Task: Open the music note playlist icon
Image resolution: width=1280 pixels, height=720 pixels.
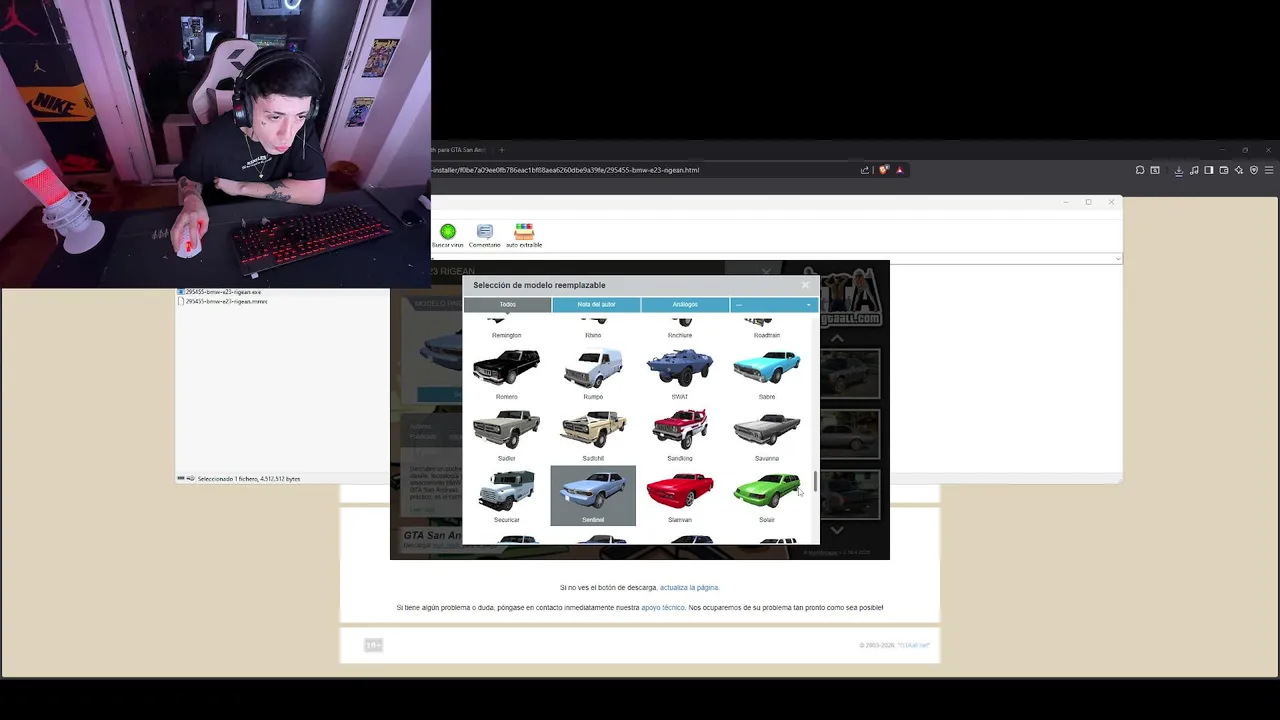Action: pyautogui.click(x=1194, y=170)
